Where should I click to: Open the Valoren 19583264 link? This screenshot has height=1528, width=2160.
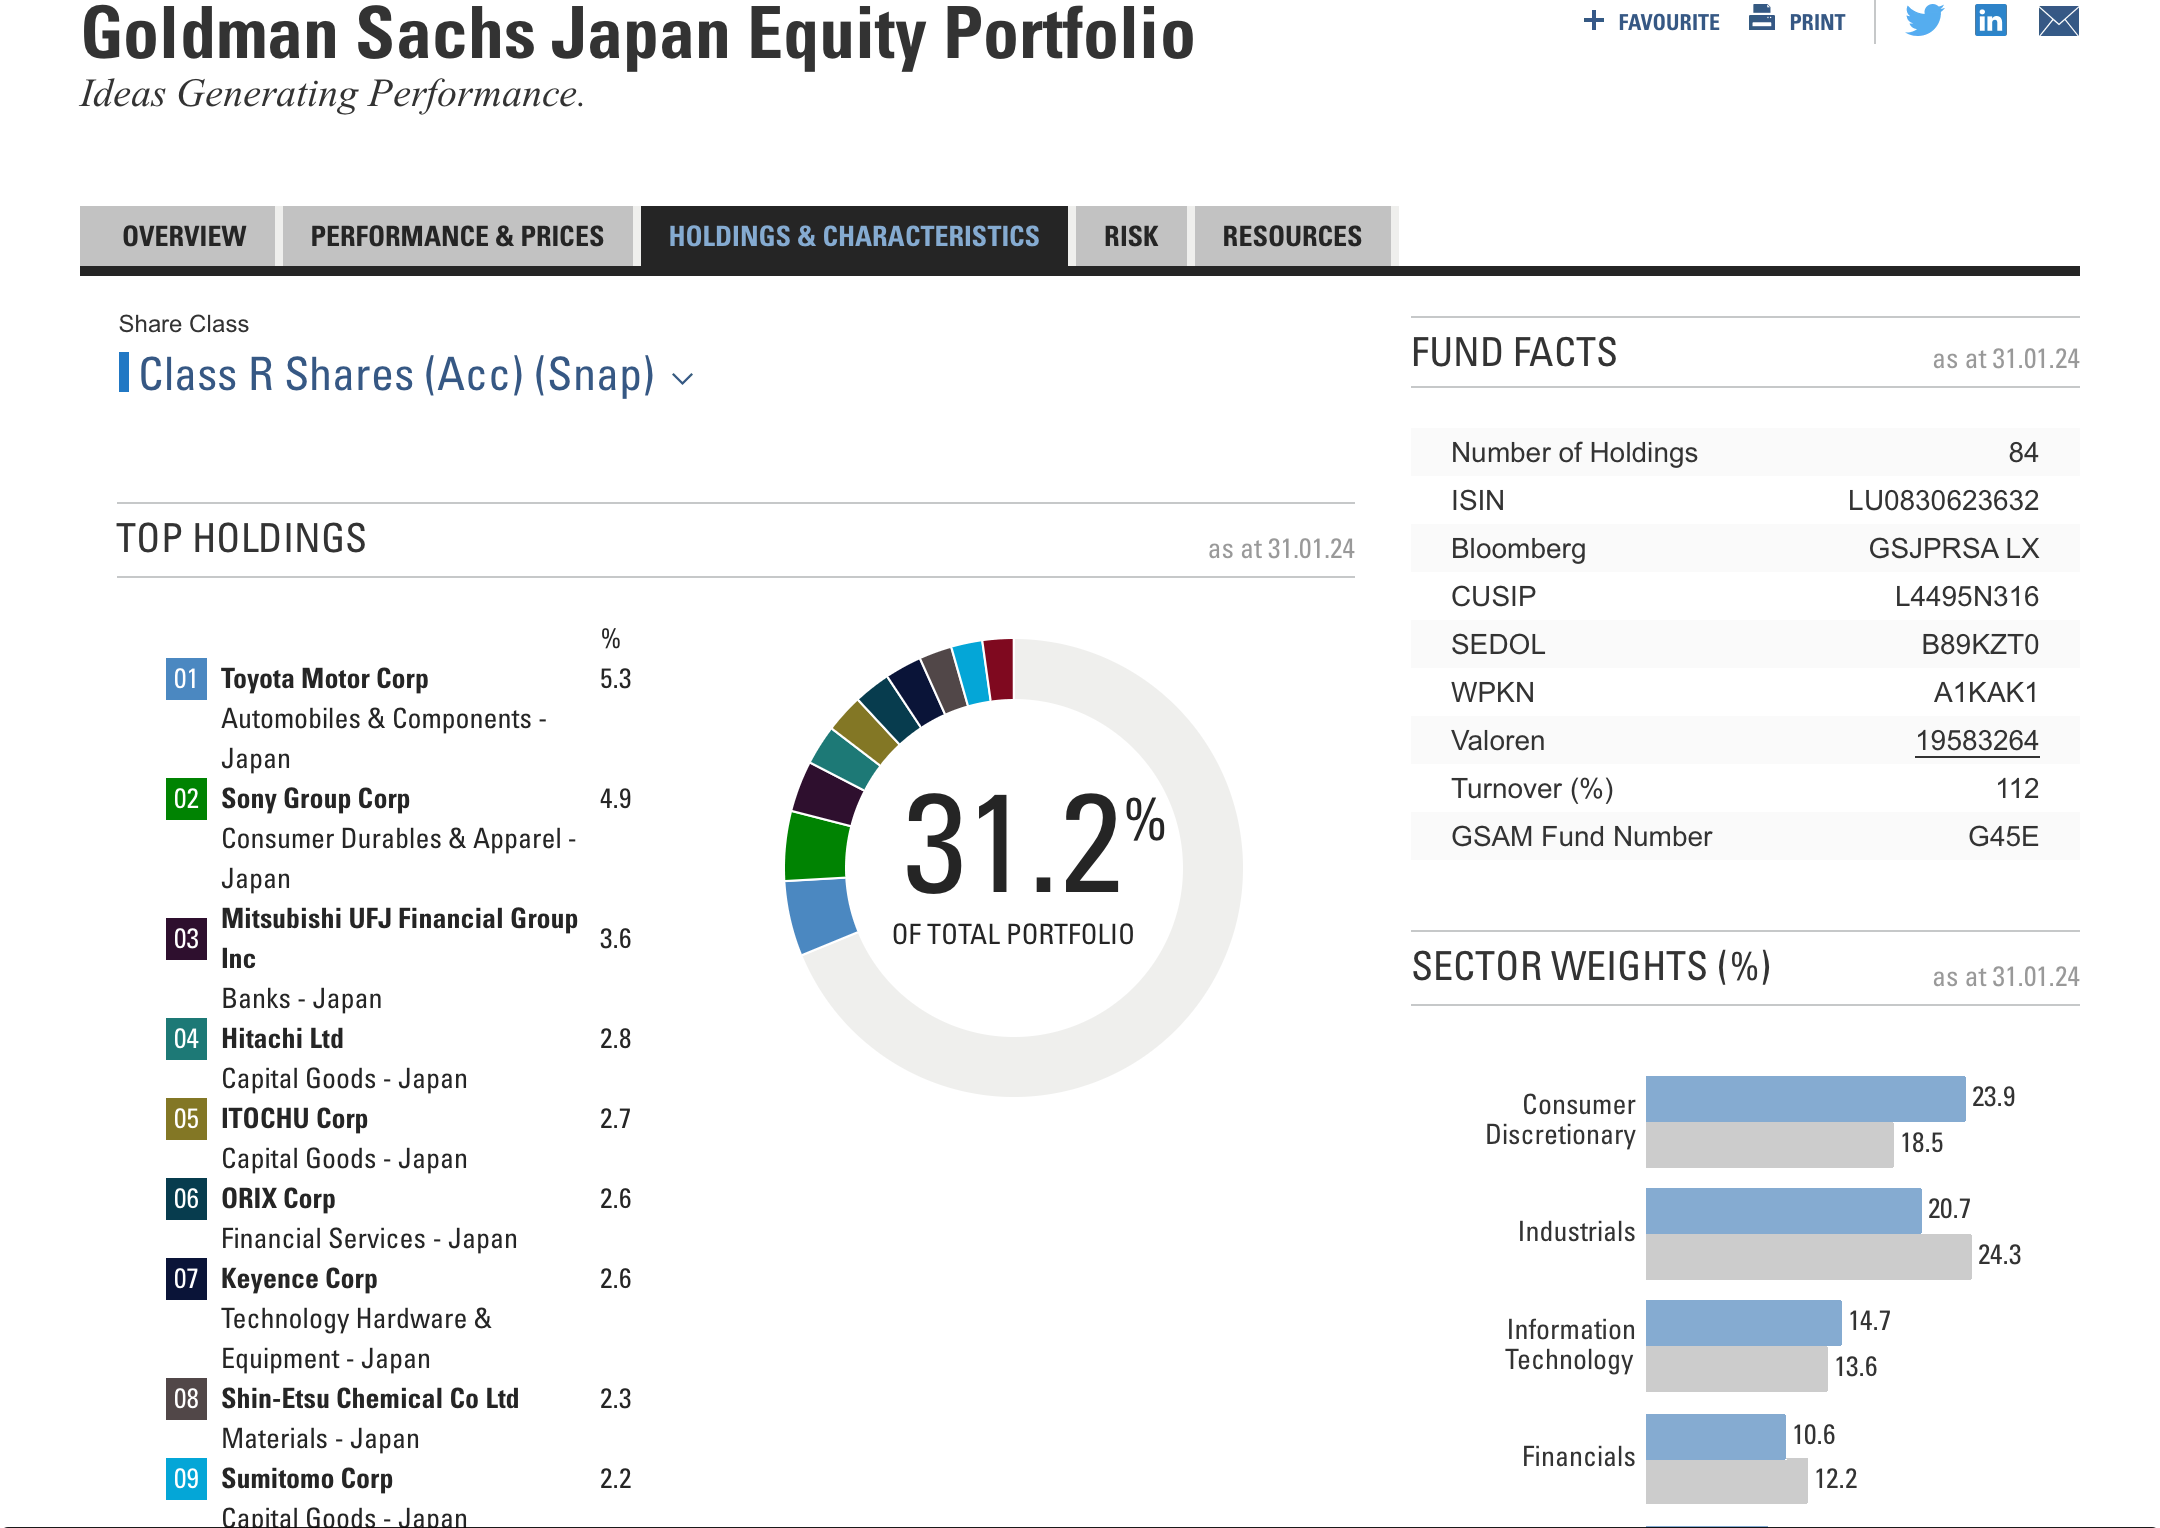coord(1976,741)
